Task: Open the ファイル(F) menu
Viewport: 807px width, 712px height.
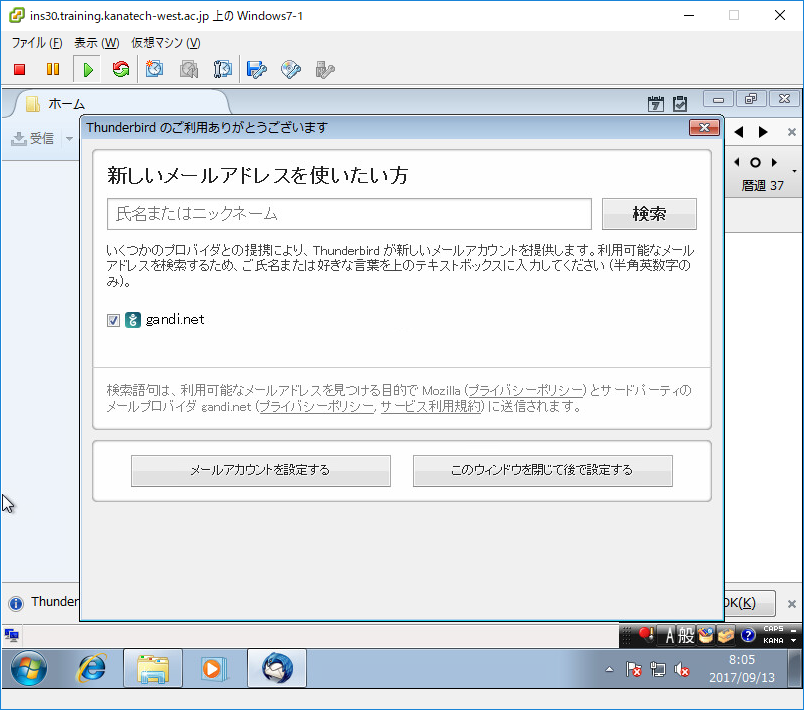Action: 37,43
